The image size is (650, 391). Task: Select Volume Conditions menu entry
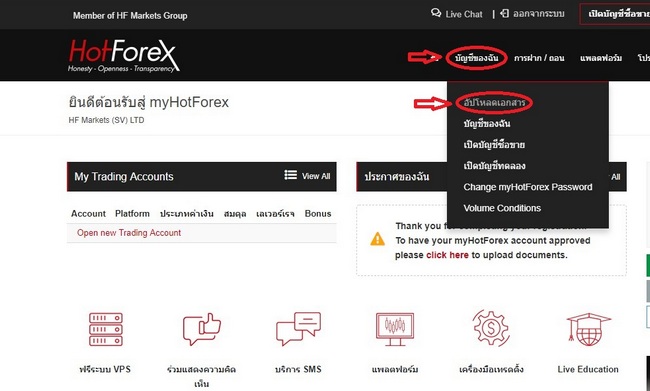[502, 208]
